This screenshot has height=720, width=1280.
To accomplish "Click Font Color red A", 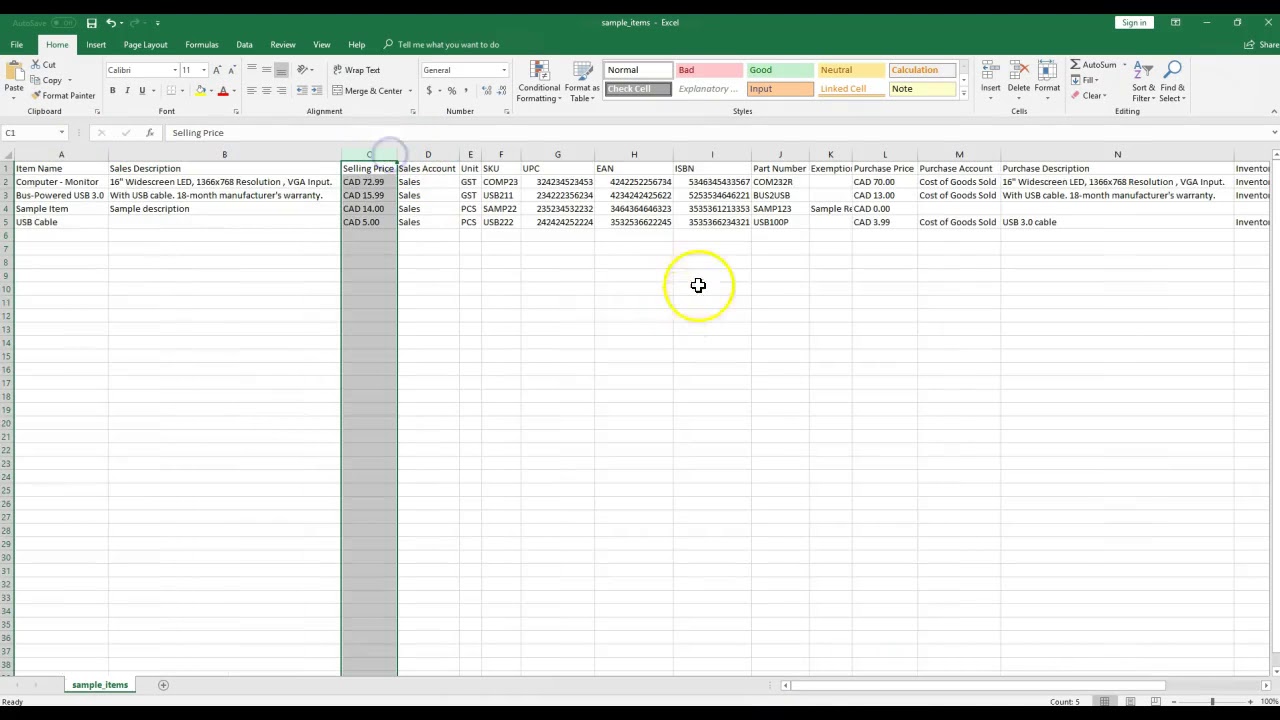I will pos(223,91).
